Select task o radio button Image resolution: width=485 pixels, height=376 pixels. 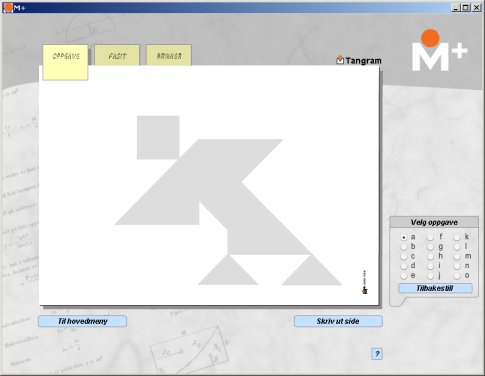point(457,276)
